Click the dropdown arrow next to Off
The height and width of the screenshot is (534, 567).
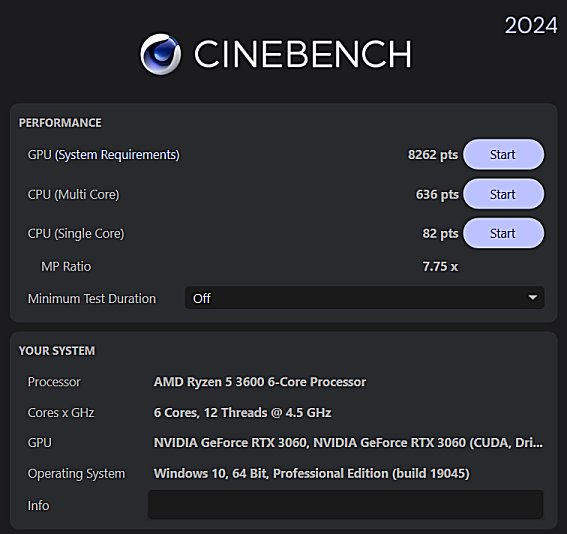click(x=532, y=298)
